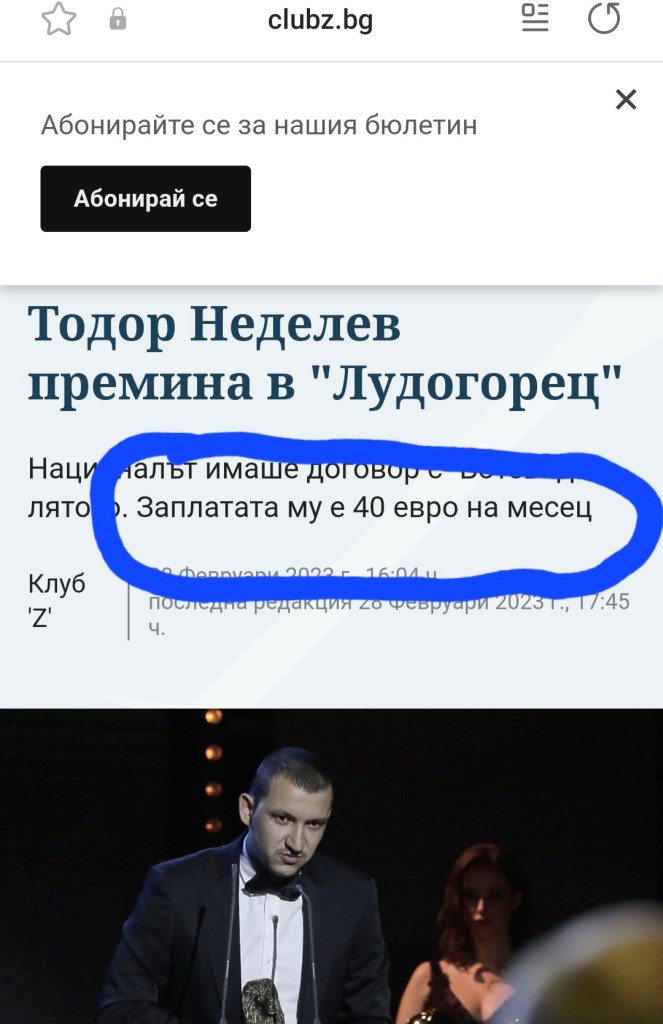
Task: Click the article subtitle about договор
Action: 310,488
